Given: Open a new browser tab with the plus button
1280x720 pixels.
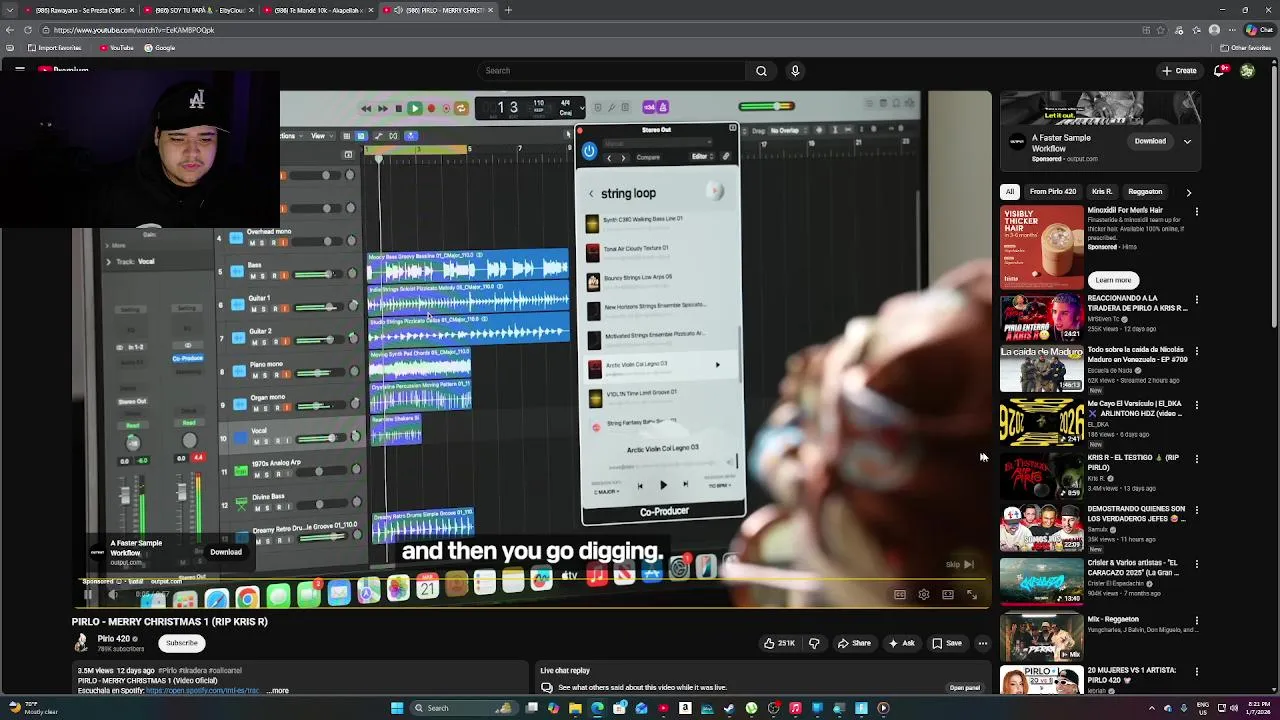Looking at the screenshot, I should [508, 10].
